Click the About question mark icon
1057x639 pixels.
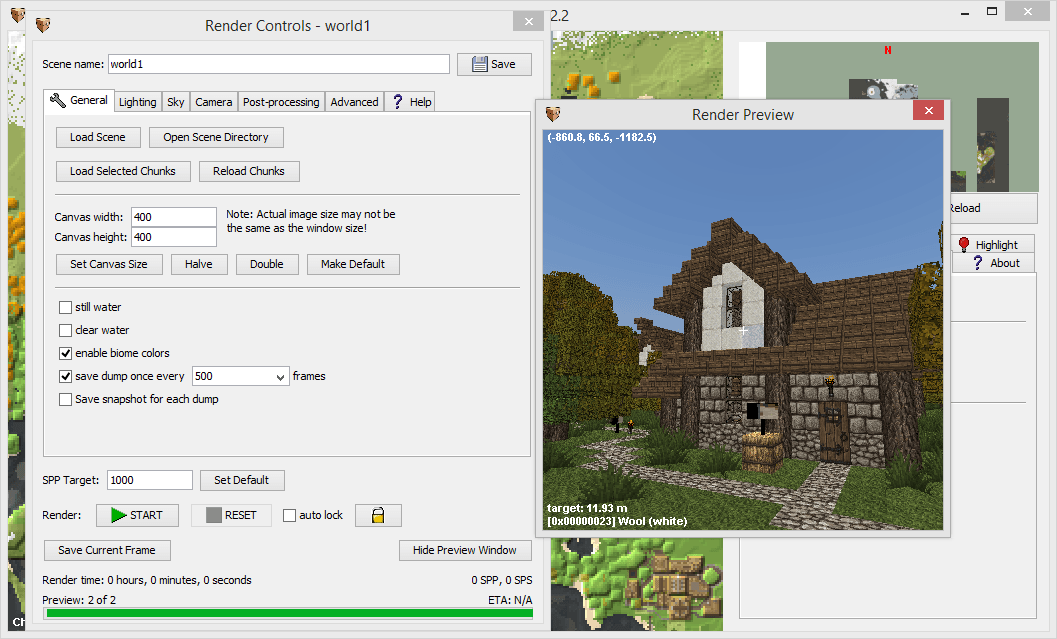click(x=977, y=263)
